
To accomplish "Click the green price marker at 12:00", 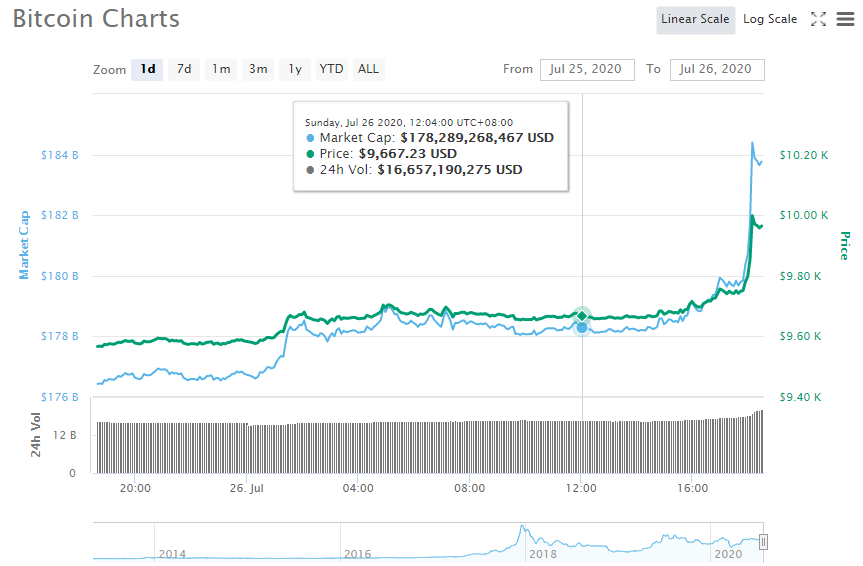I will (x=582, y=316).
